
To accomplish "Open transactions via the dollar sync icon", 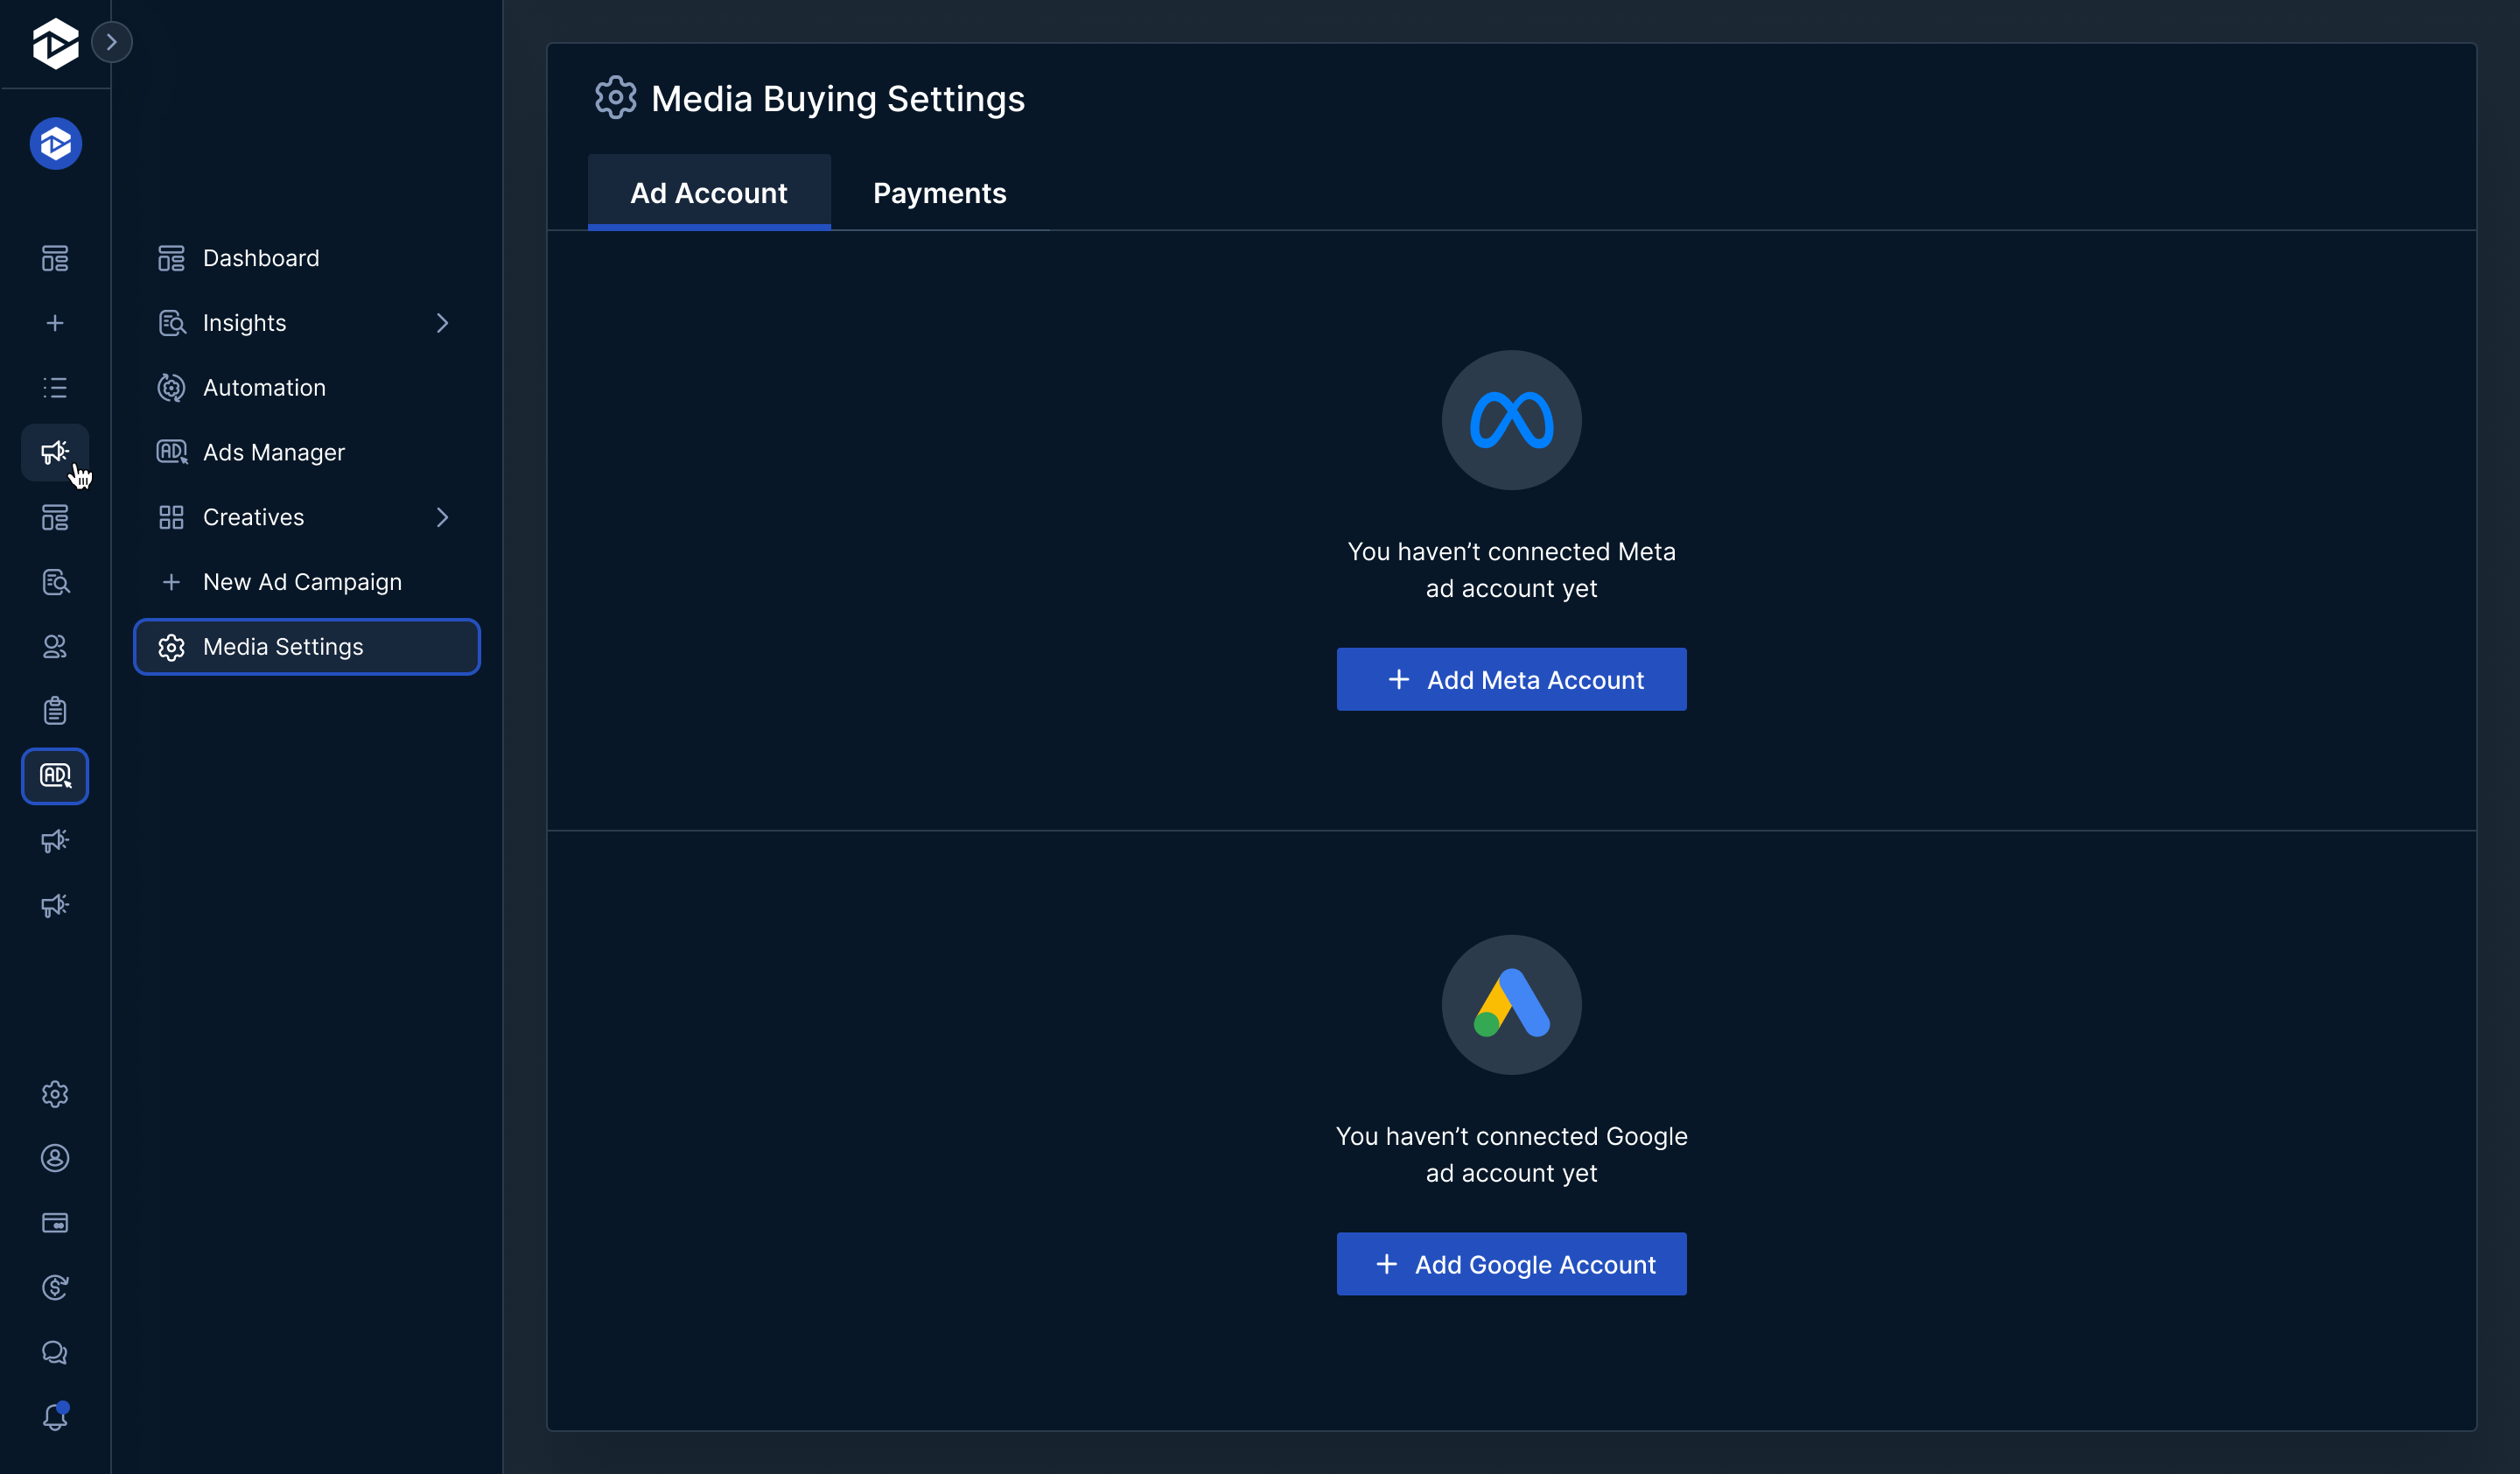I will 55,1287.
